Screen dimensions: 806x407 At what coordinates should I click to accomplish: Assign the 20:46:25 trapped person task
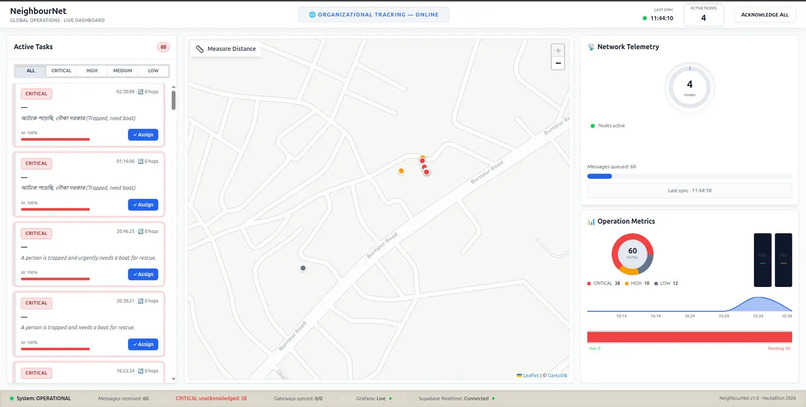143,274
